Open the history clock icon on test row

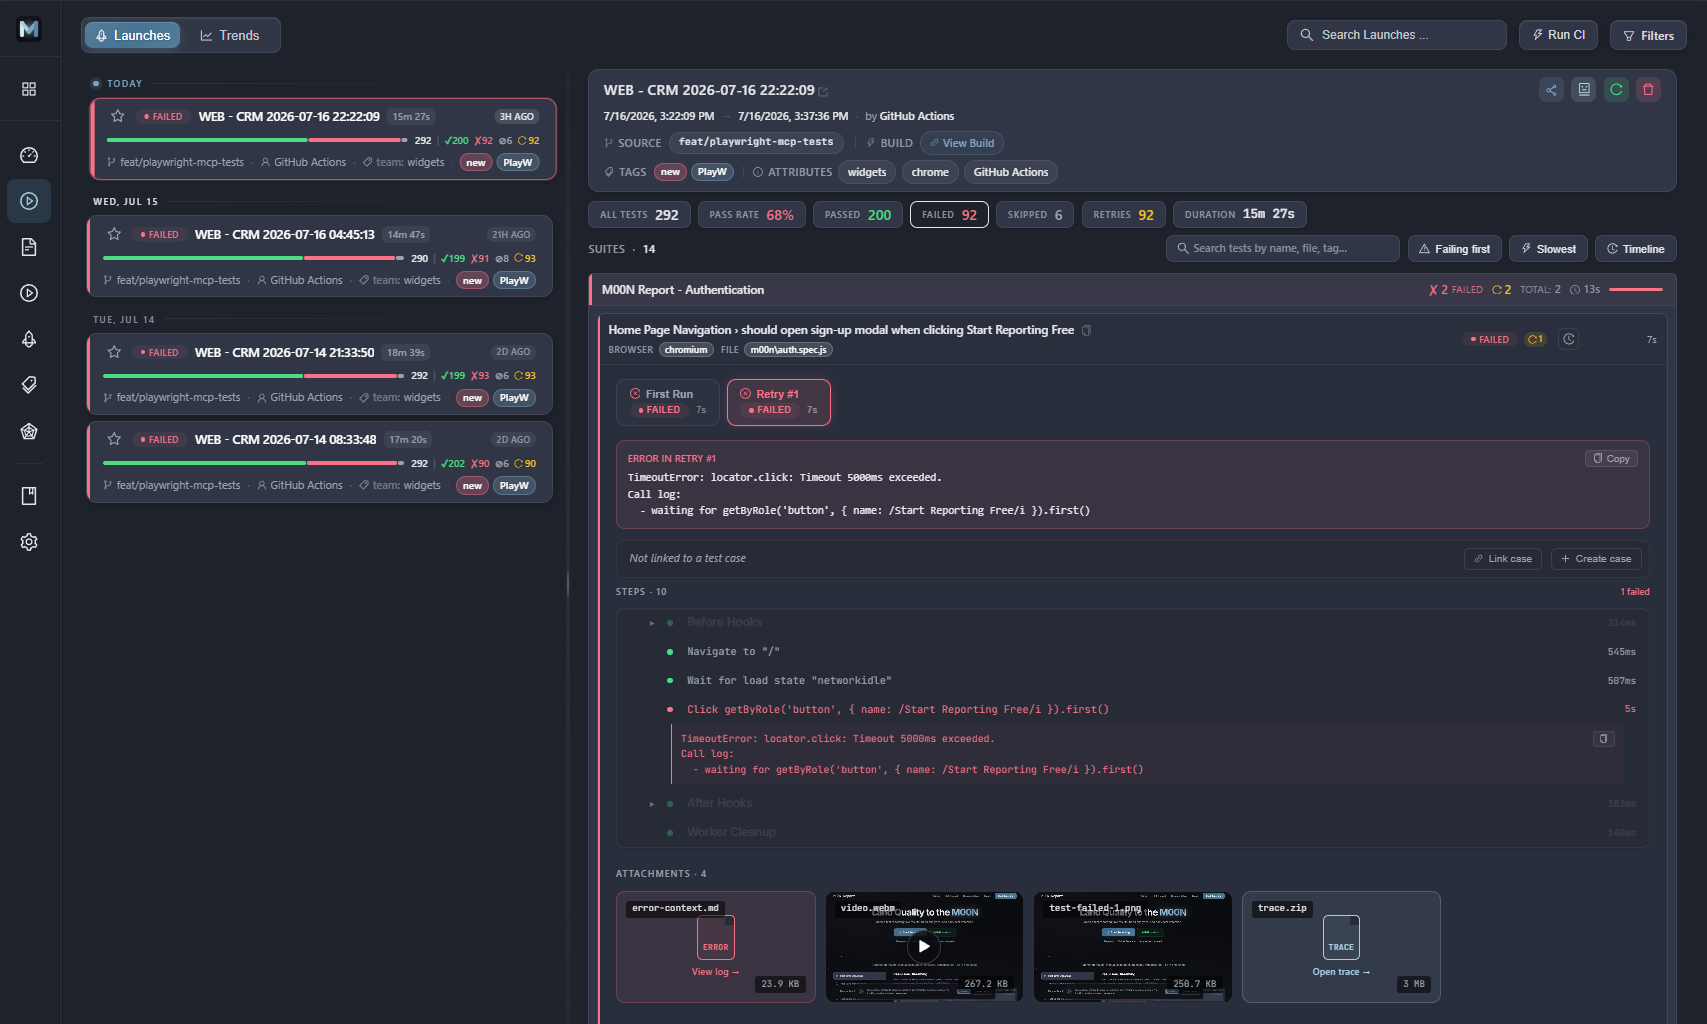[x=1569, y=339]
